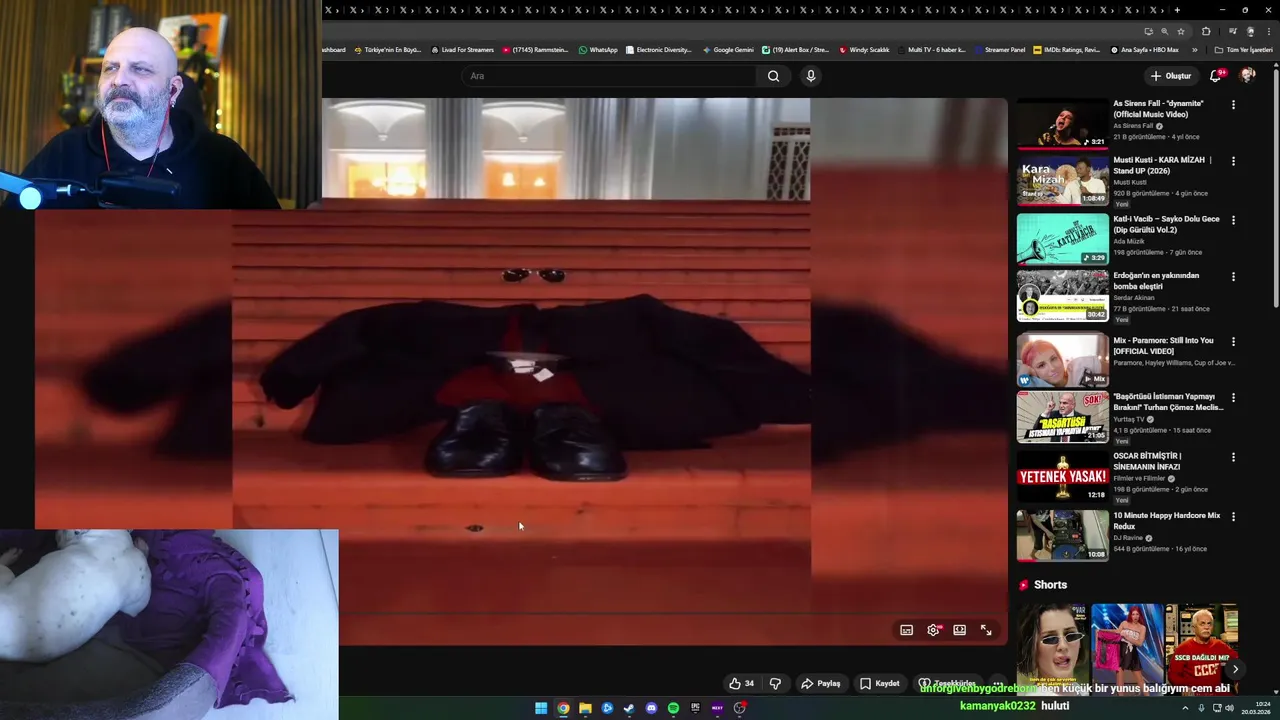Like the video with 34 likes
Viewport: 1280px width, 720px height.
click(741, 684)
